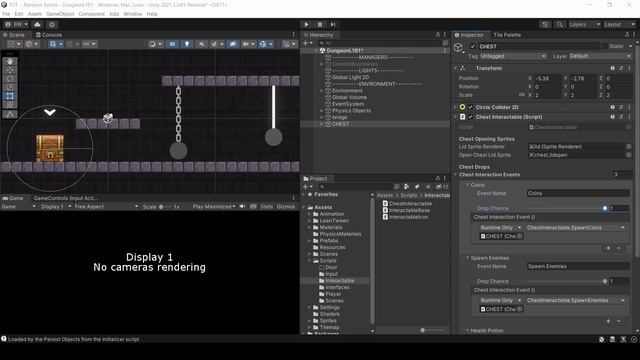Lock the Inspector panel
Screen dimensions: 640x360
point(627,35)
